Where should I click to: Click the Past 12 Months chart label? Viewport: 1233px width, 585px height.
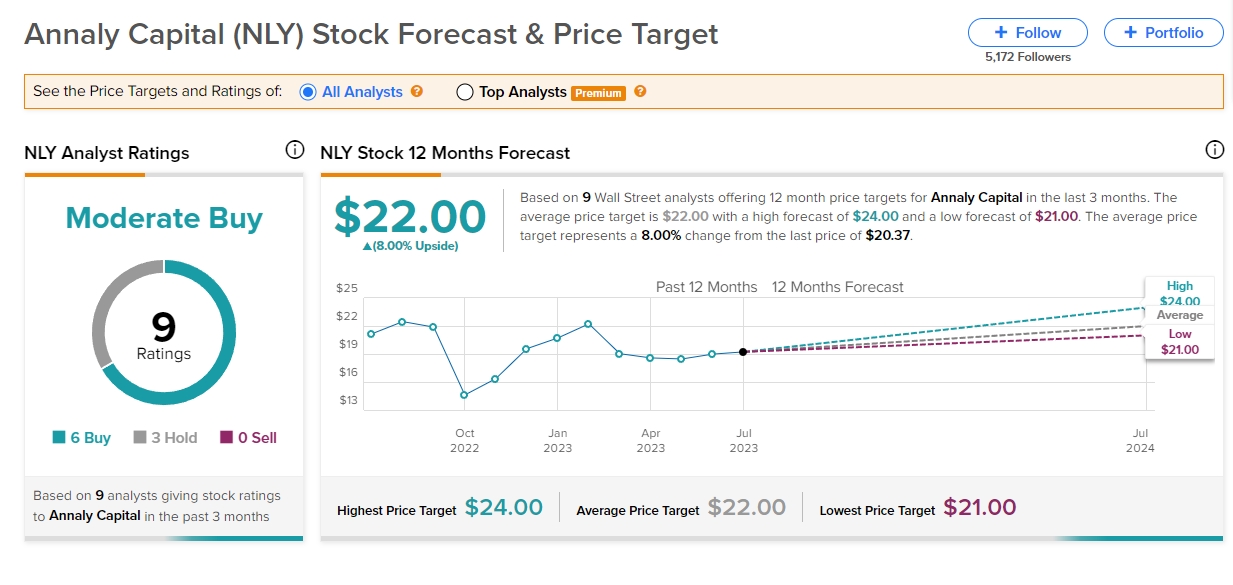point(707,287)
